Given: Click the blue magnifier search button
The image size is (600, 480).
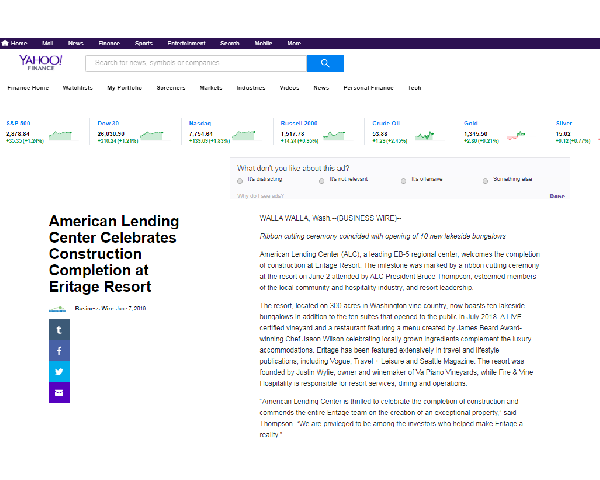Looking at the screenshot, I should (x=325, y=63).
